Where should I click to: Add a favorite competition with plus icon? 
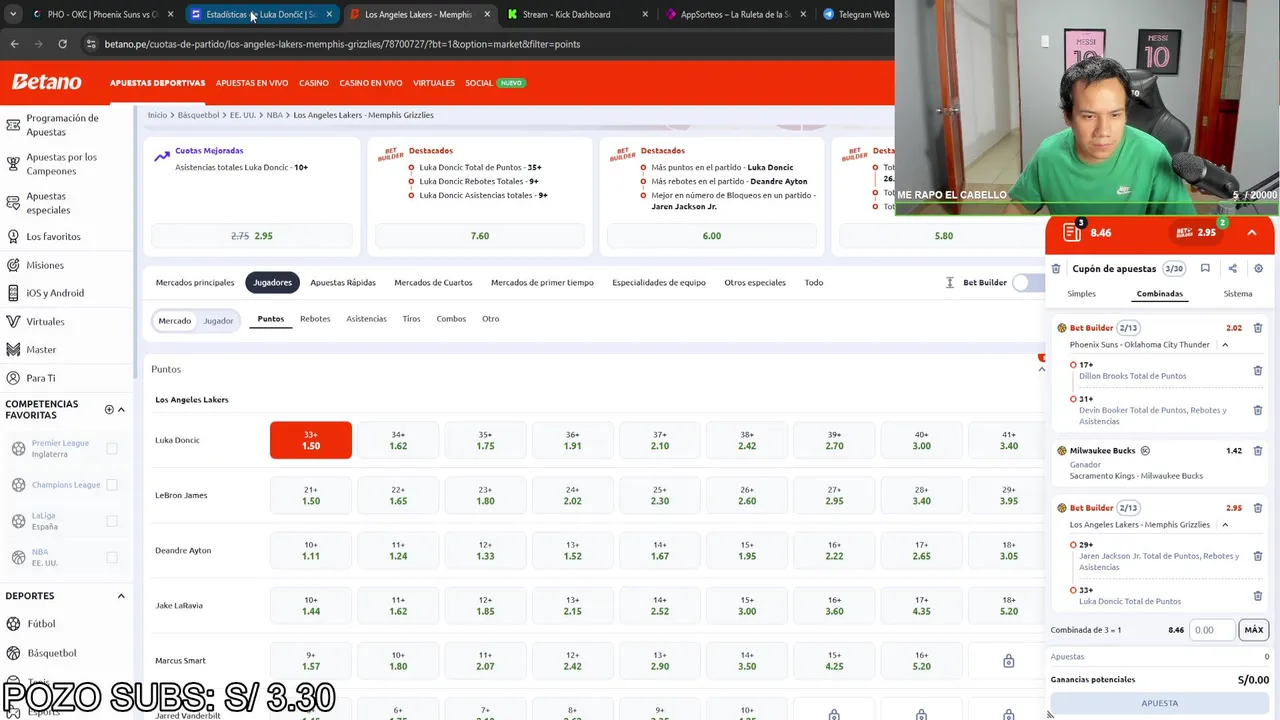(109, 409)
